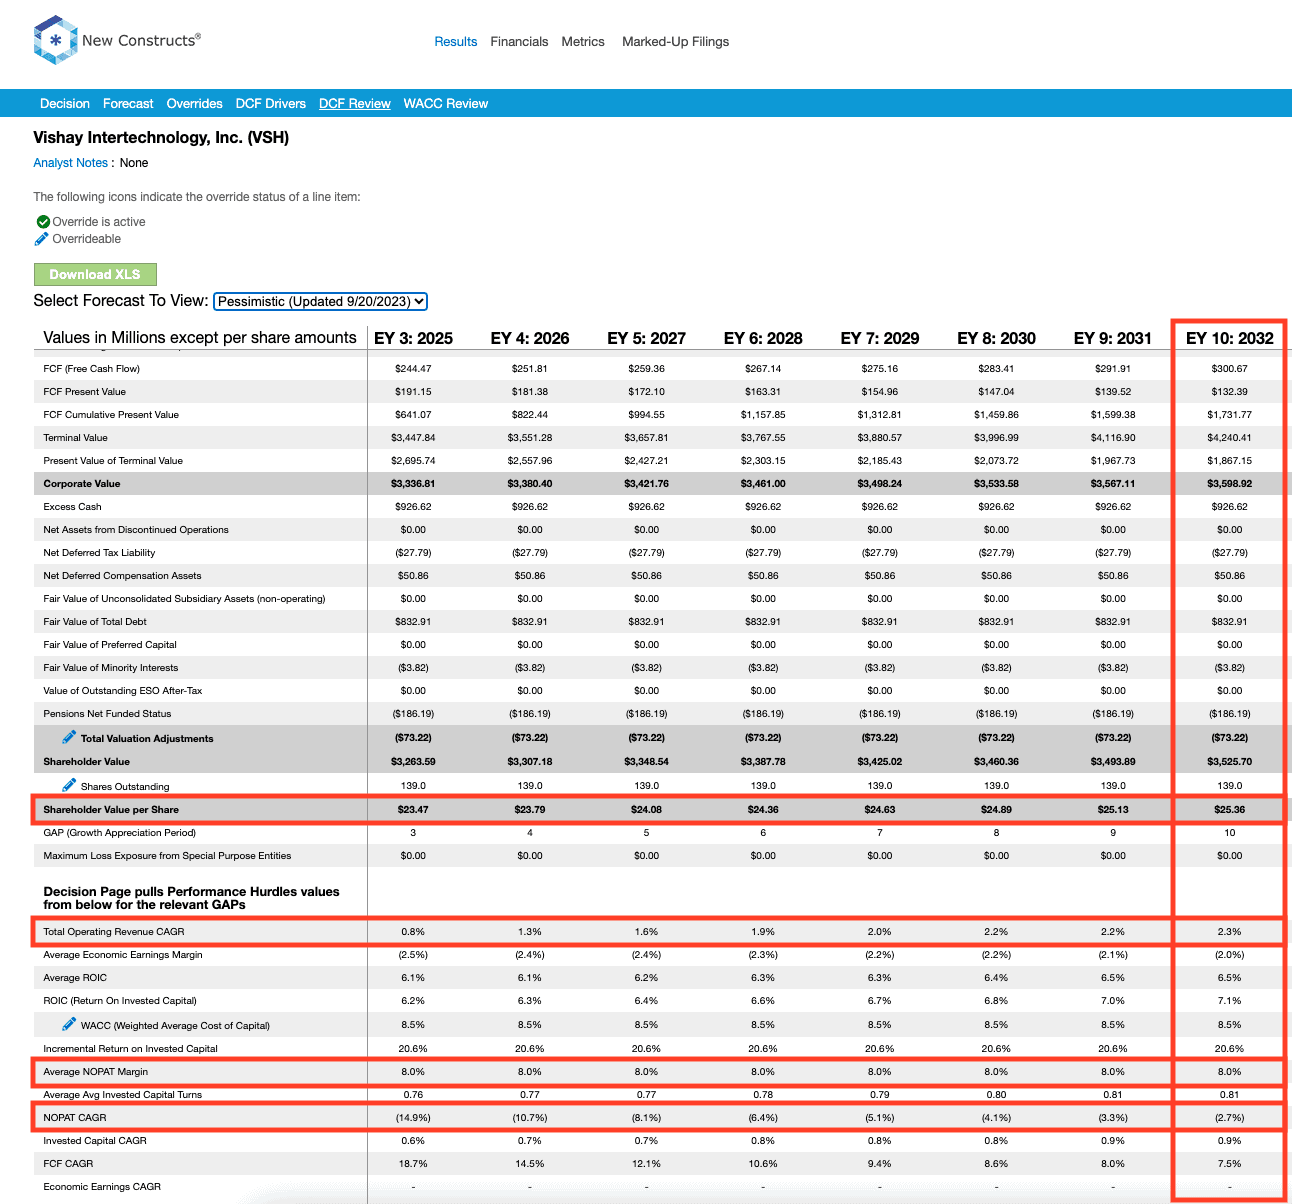The height and width of the screenshot is (1204, 1292).
Task: Click the GAP (Growth Appreciation Period) label
Action: coord(120,833)
